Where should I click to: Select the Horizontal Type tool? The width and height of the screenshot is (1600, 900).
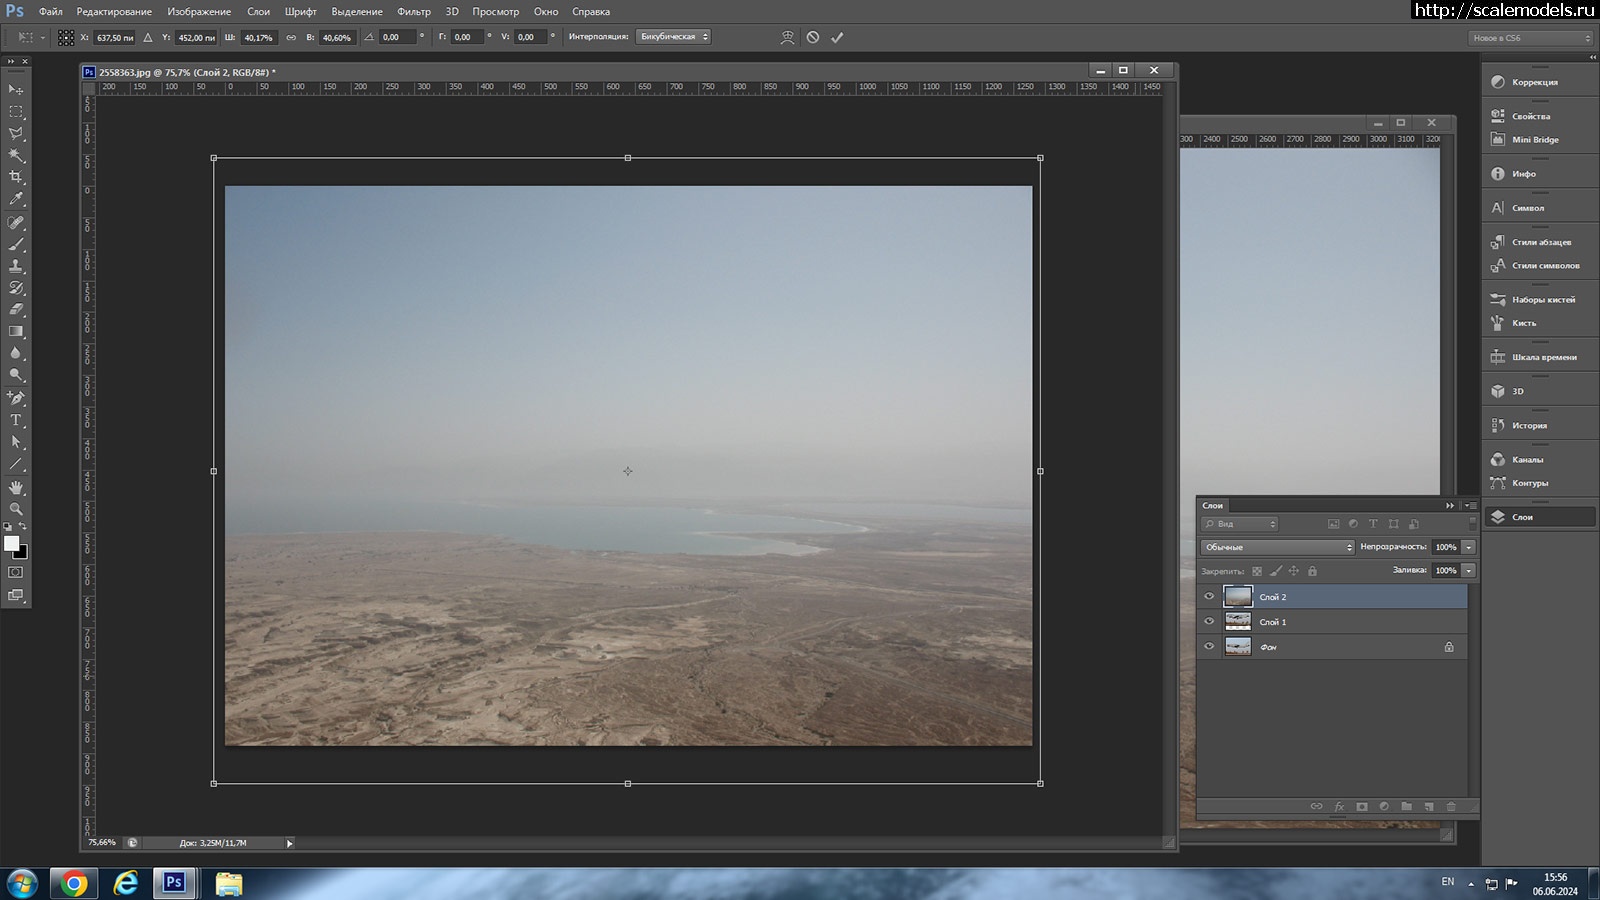point(16,420)
